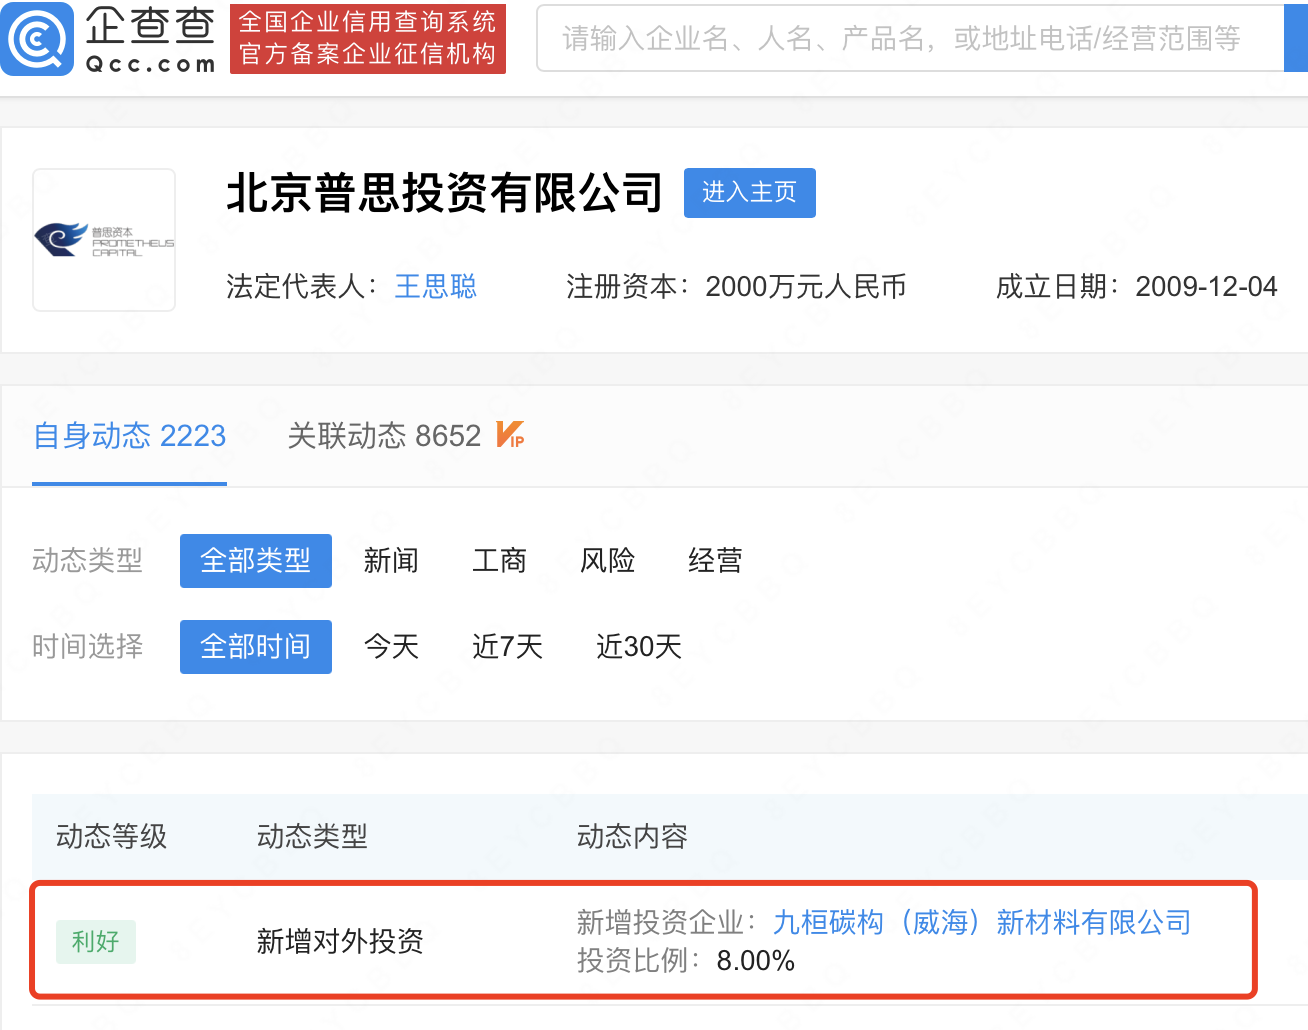
Task: Click the Qcc.com logo icon
Action: (x=37, y=39)
